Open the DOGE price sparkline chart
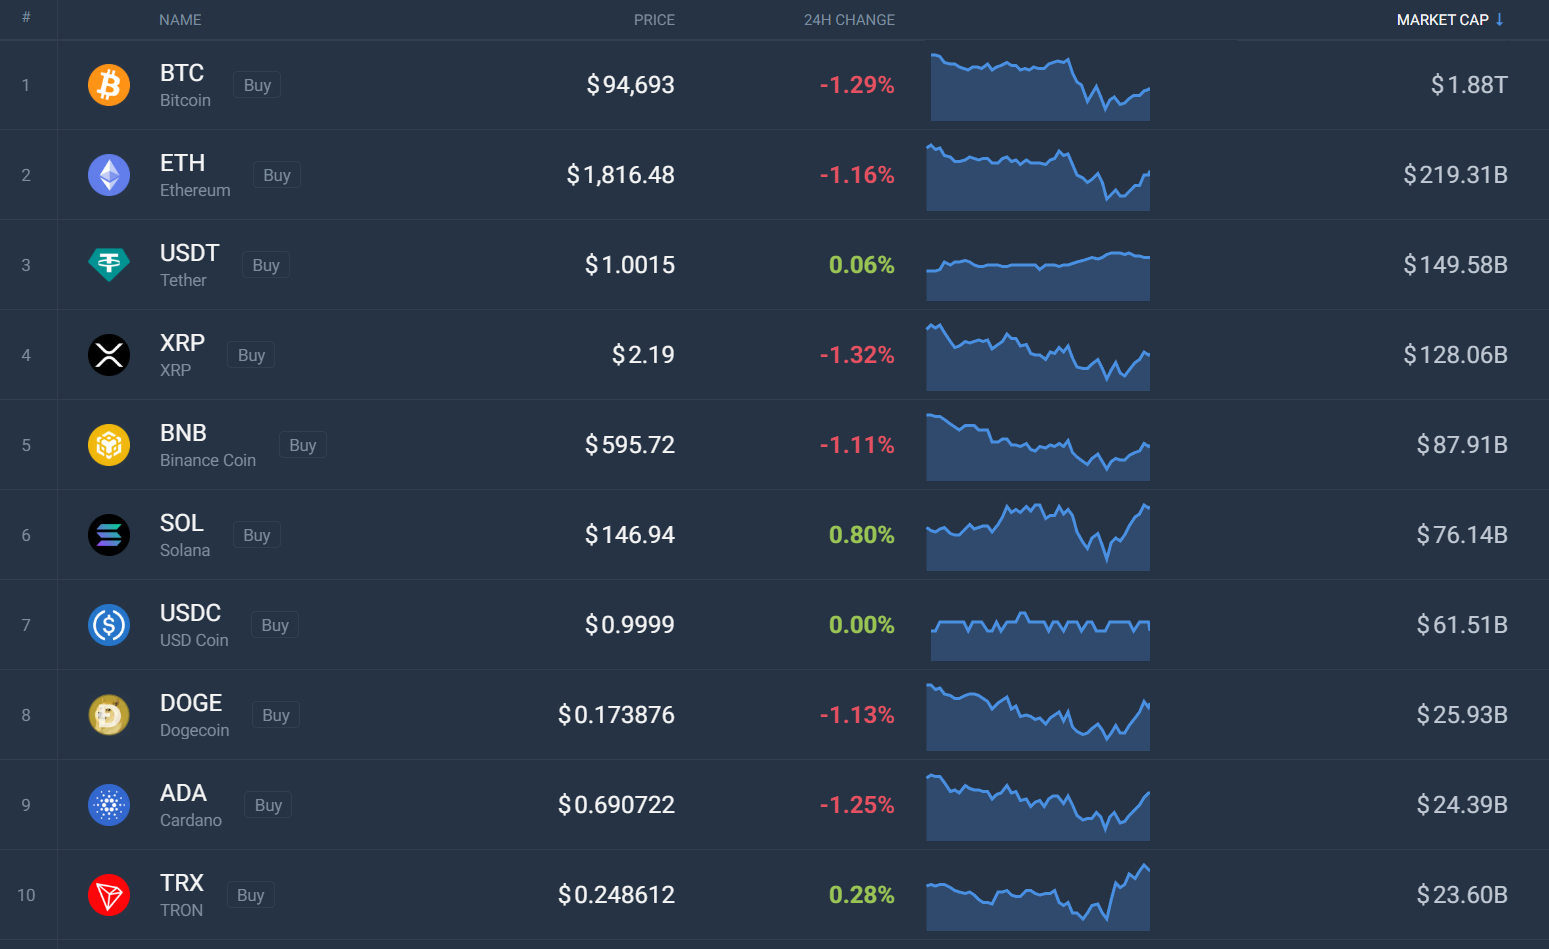This screenshot has height=949, width=1549. point(1038,717)
